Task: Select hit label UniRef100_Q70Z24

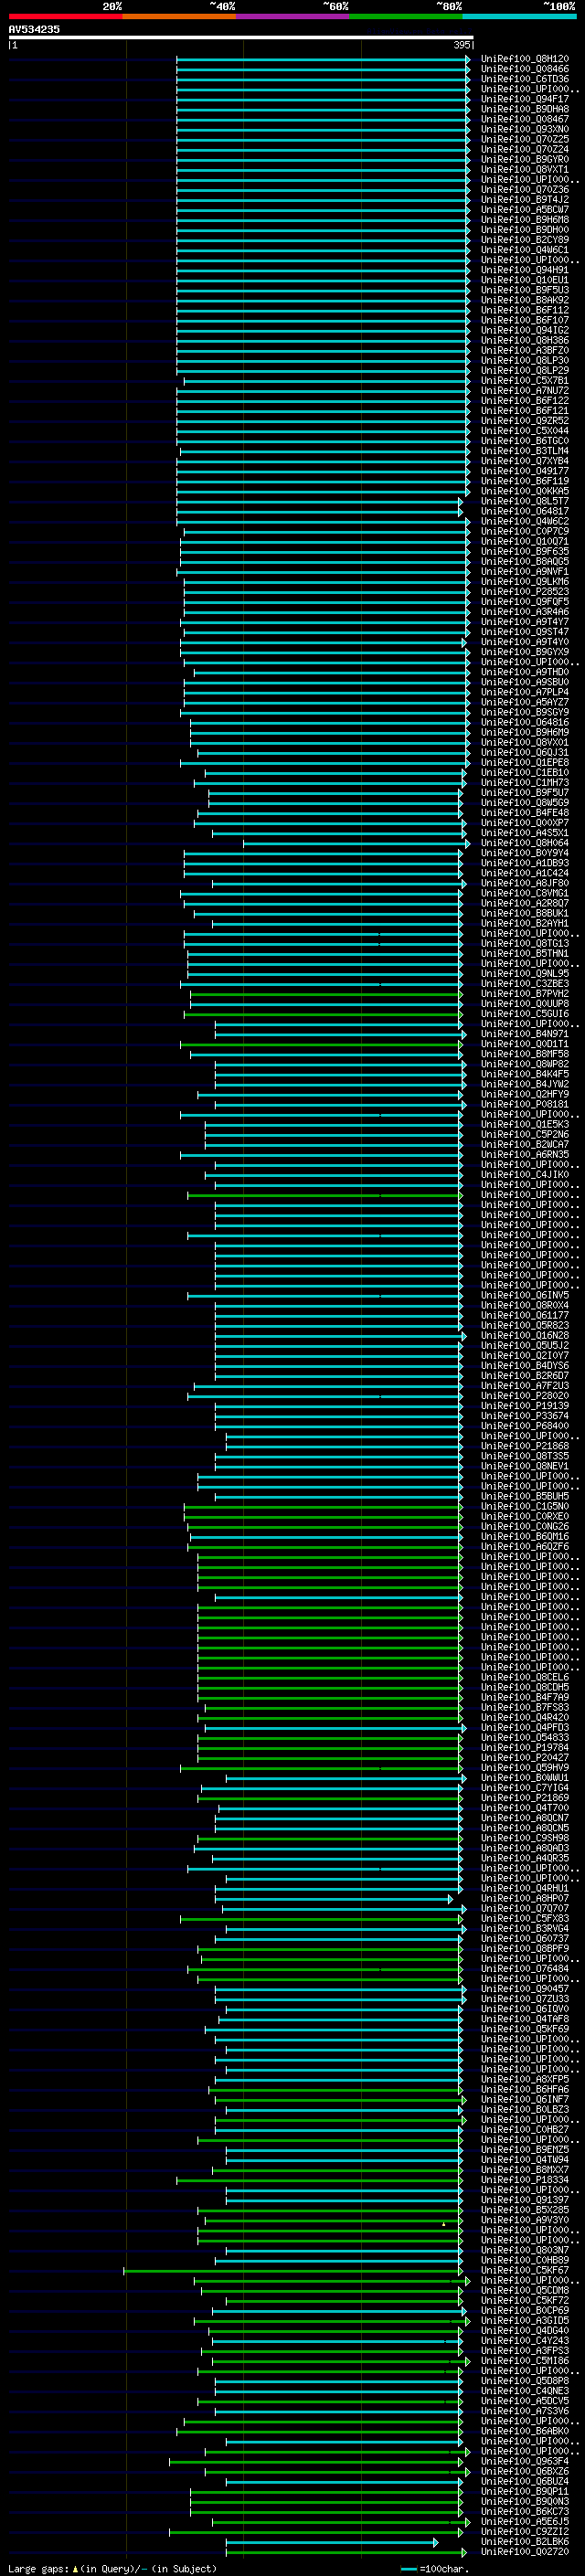Action: (524, 149)
